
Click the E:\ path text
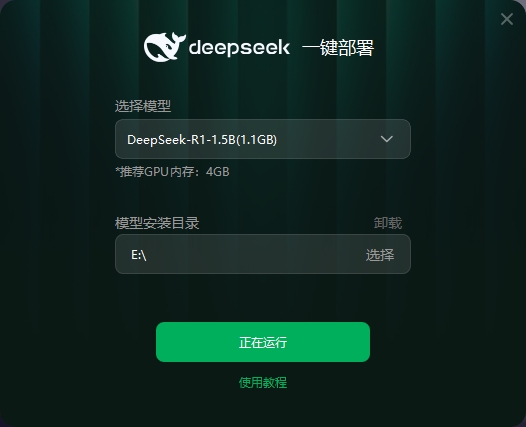(139, 255)
